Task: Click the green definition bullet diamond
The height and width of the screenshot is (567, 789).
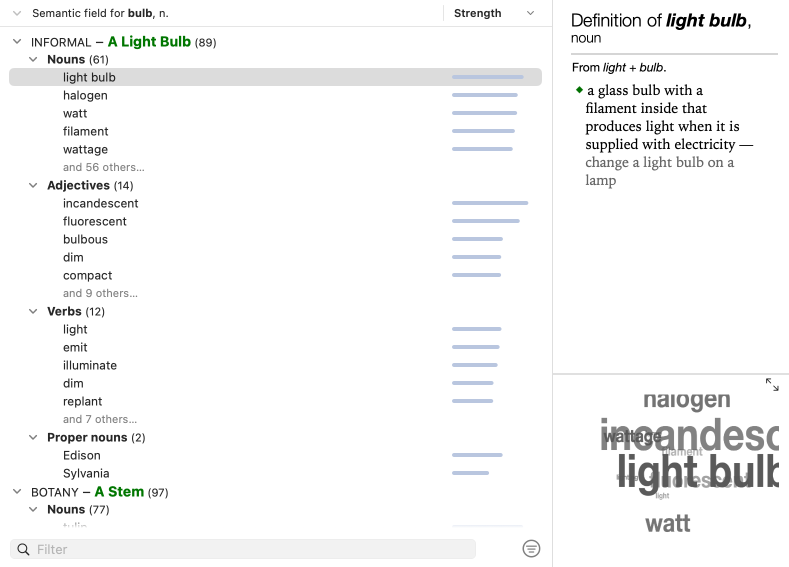Action: pos(578,90)
